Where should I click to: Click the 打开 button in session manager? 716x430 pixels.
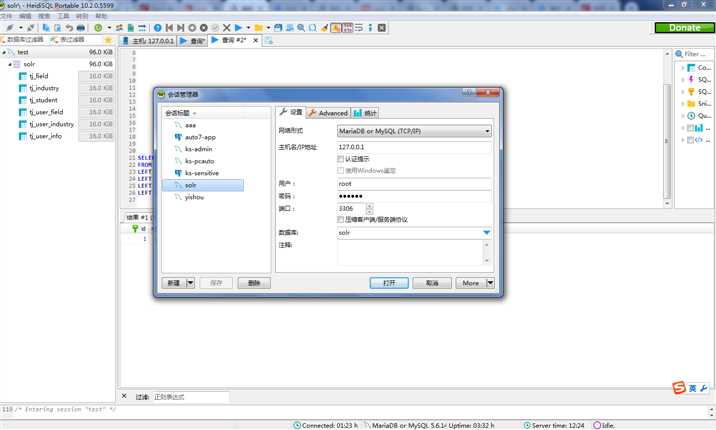389,283
